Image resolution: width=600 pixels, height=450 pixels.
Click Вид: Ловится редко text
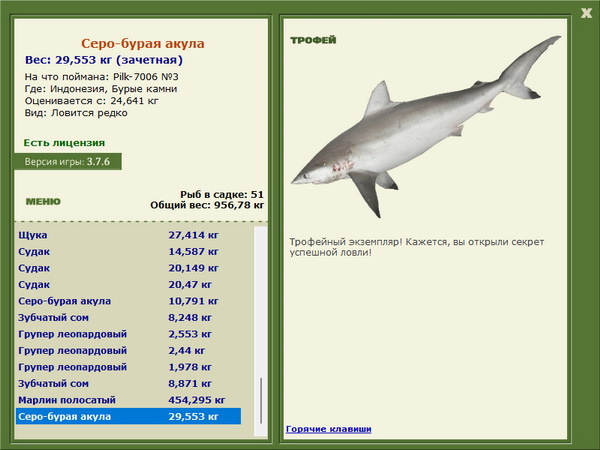coord(76,113)
